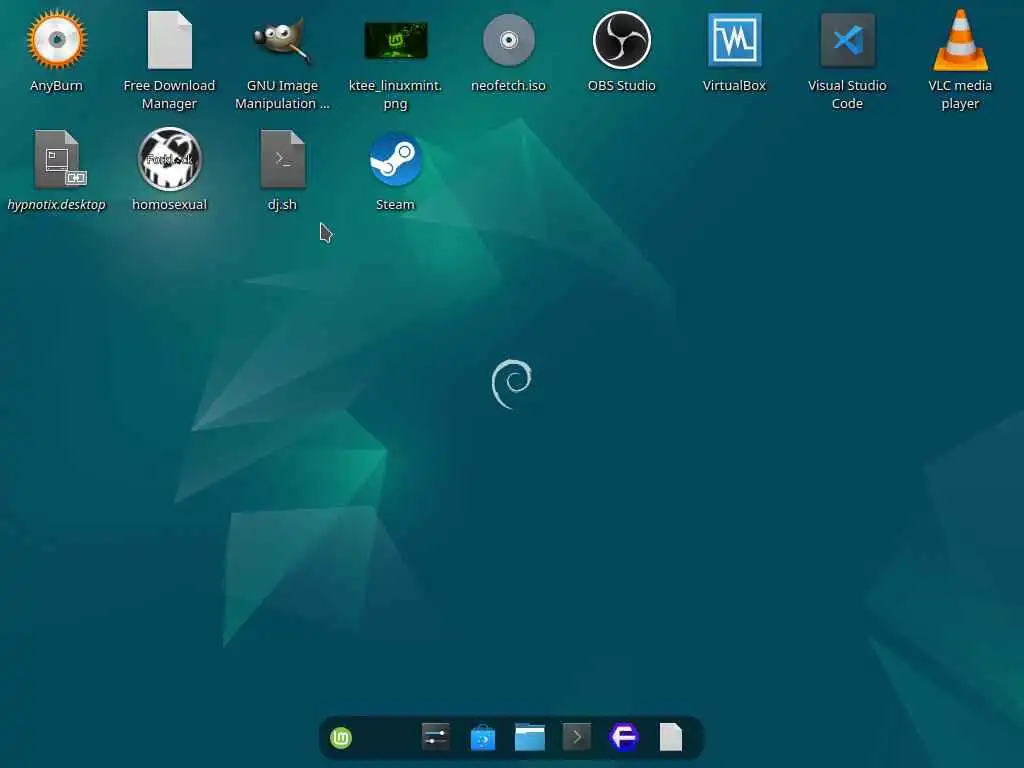Select the Free Download Manager icon
Screen dimensions: 1024x768
pos(170,40)
